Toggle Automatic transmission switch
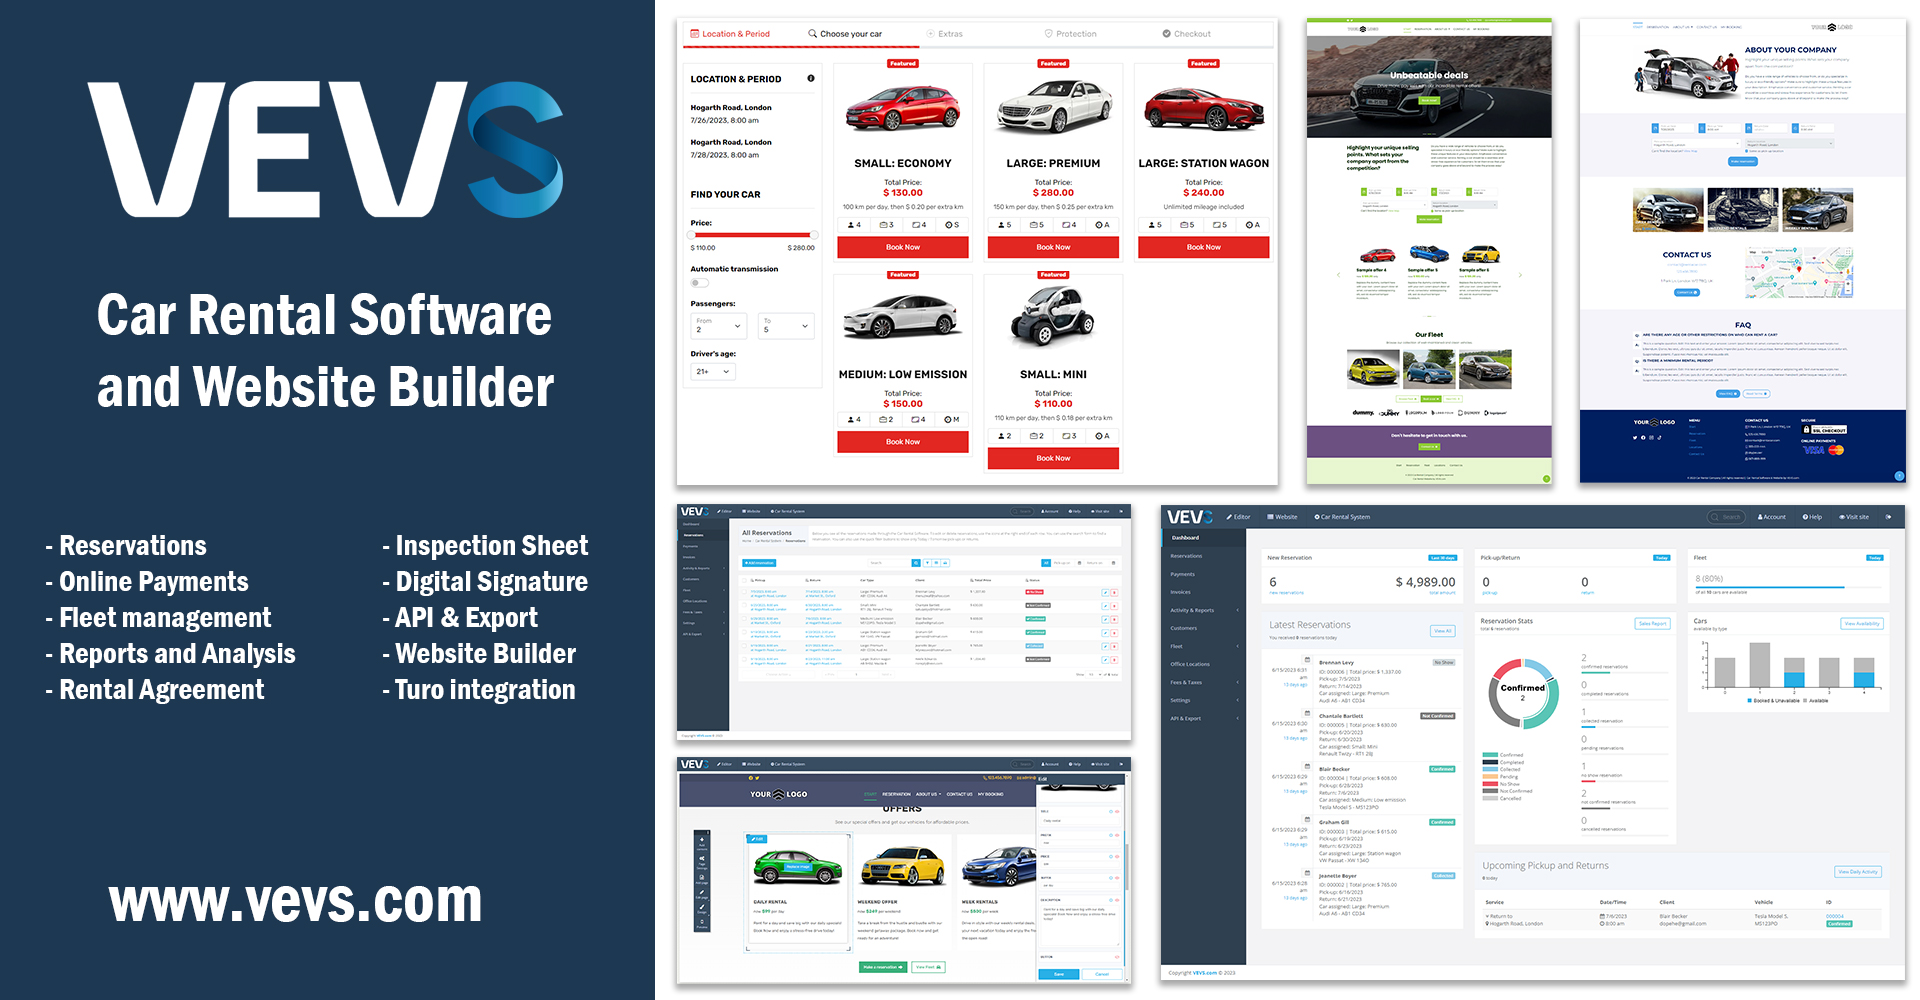The height and width of the screenshot is (1000, 1920). tap(699, 283)
